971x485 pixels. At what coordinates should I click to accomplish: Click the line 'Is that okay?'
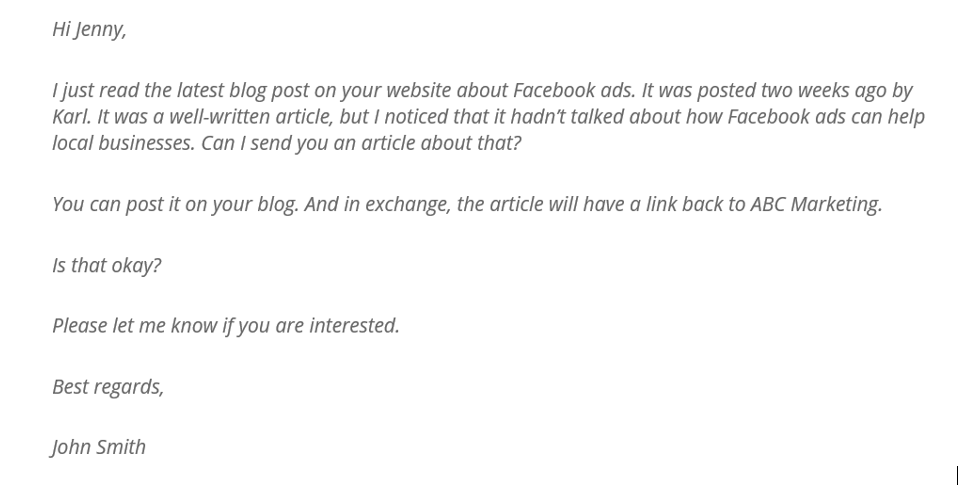tap(107, 265)
